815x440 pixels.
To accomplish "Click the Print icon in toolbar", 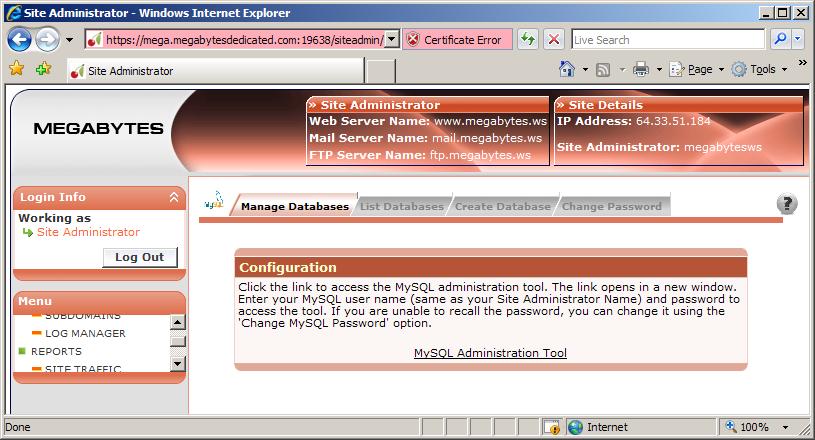I will pyautogui.click(x=640, y=69).
